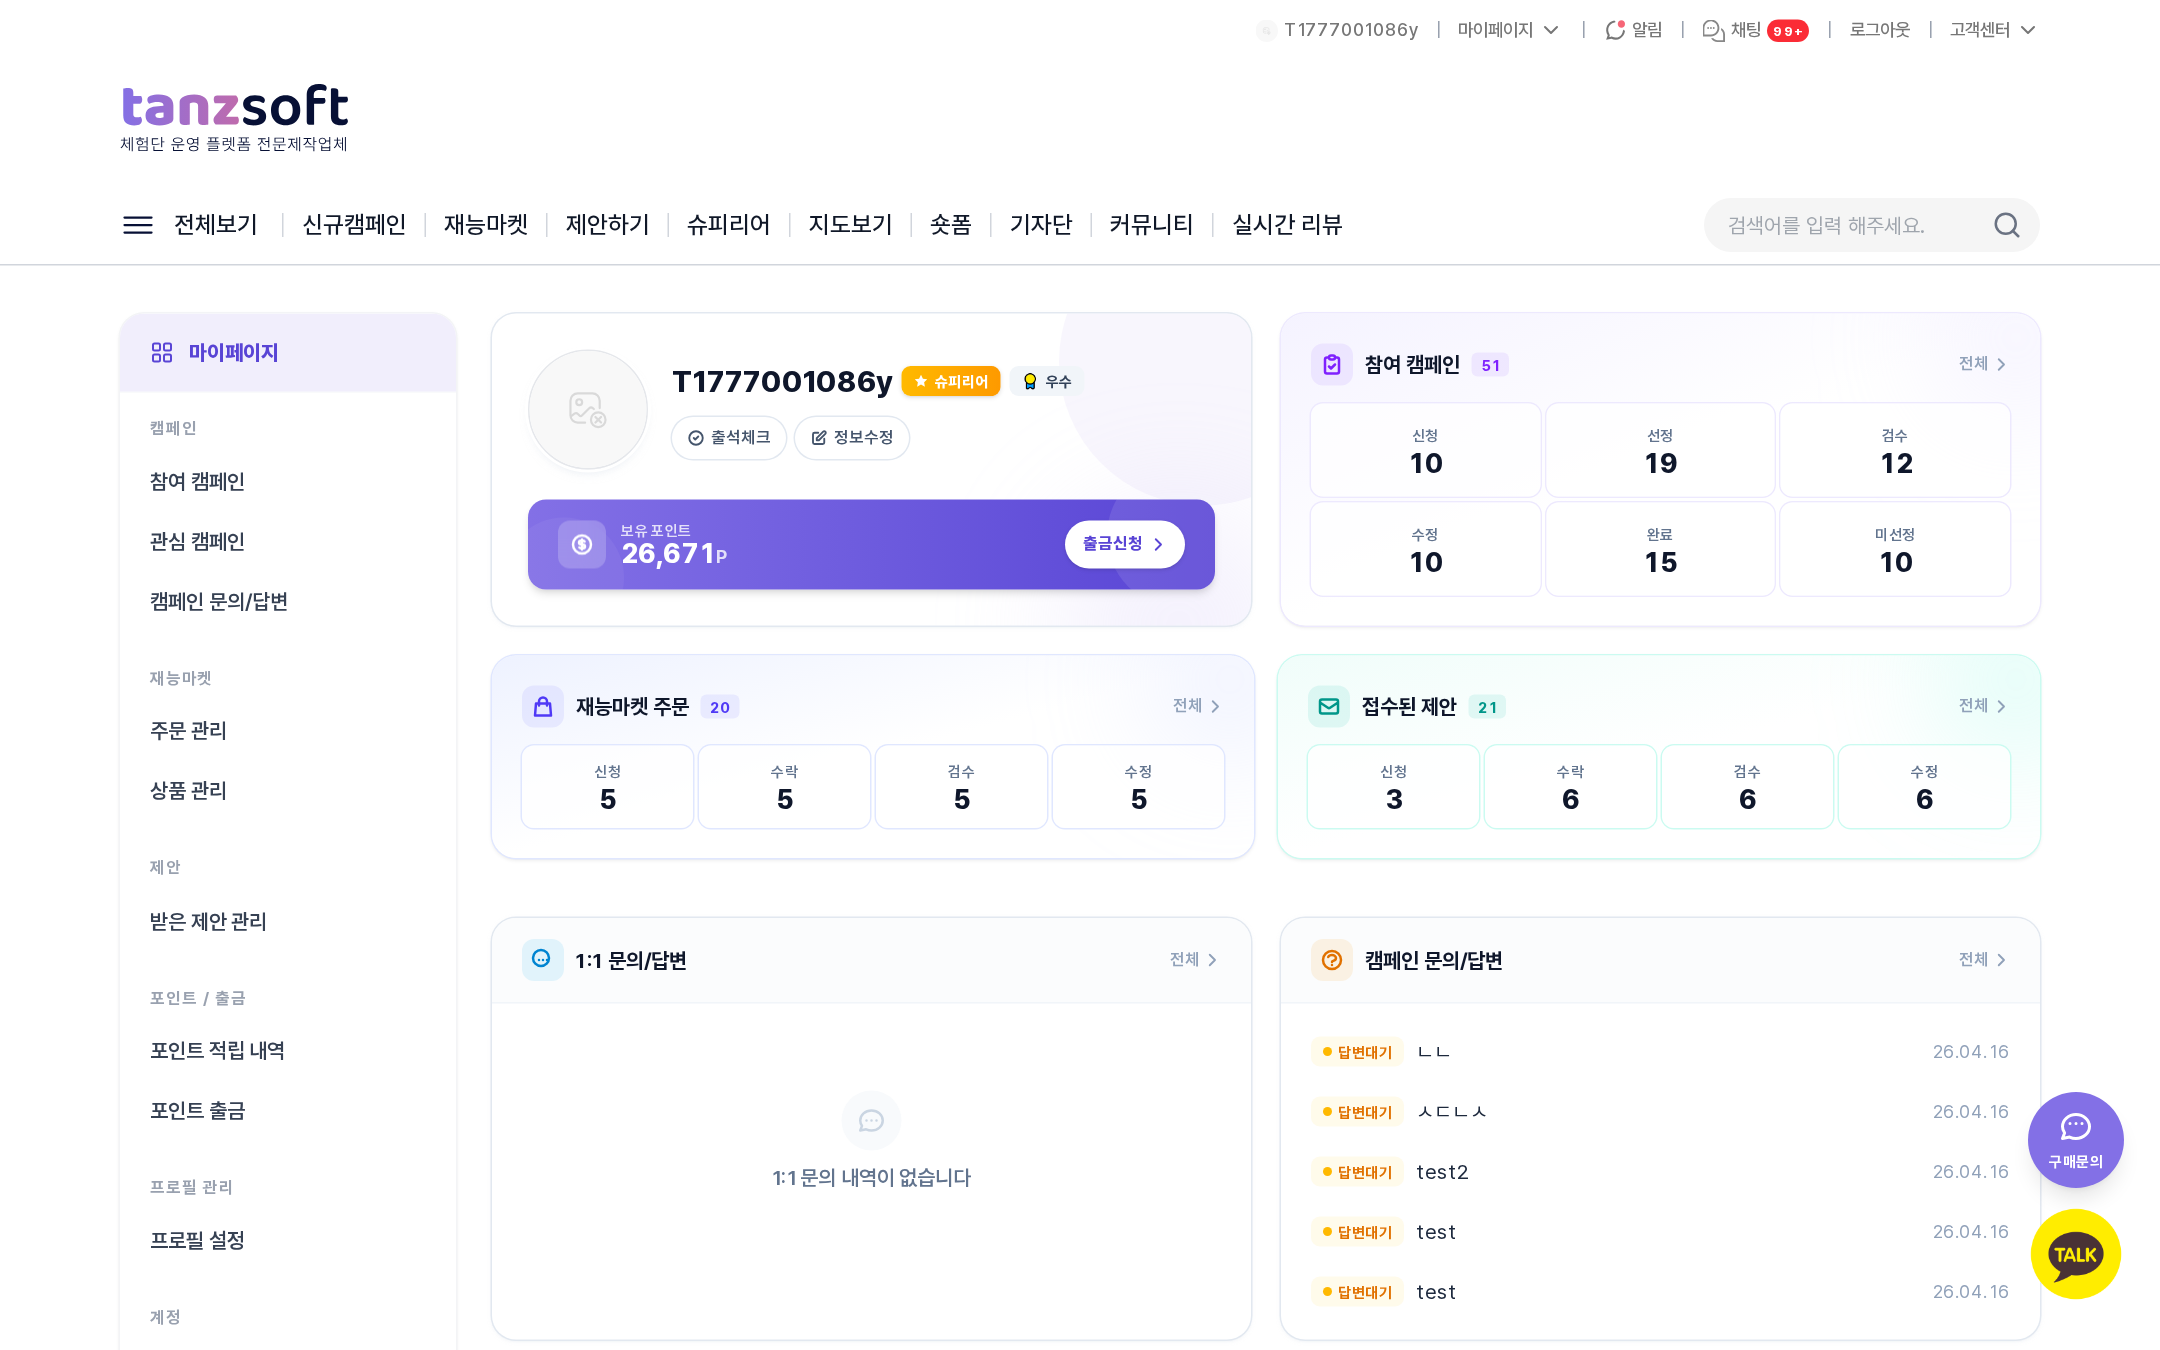Open 기자단 navigation item
This screenshot has height=1350, width=2160.
click(x=1041, y=225)
